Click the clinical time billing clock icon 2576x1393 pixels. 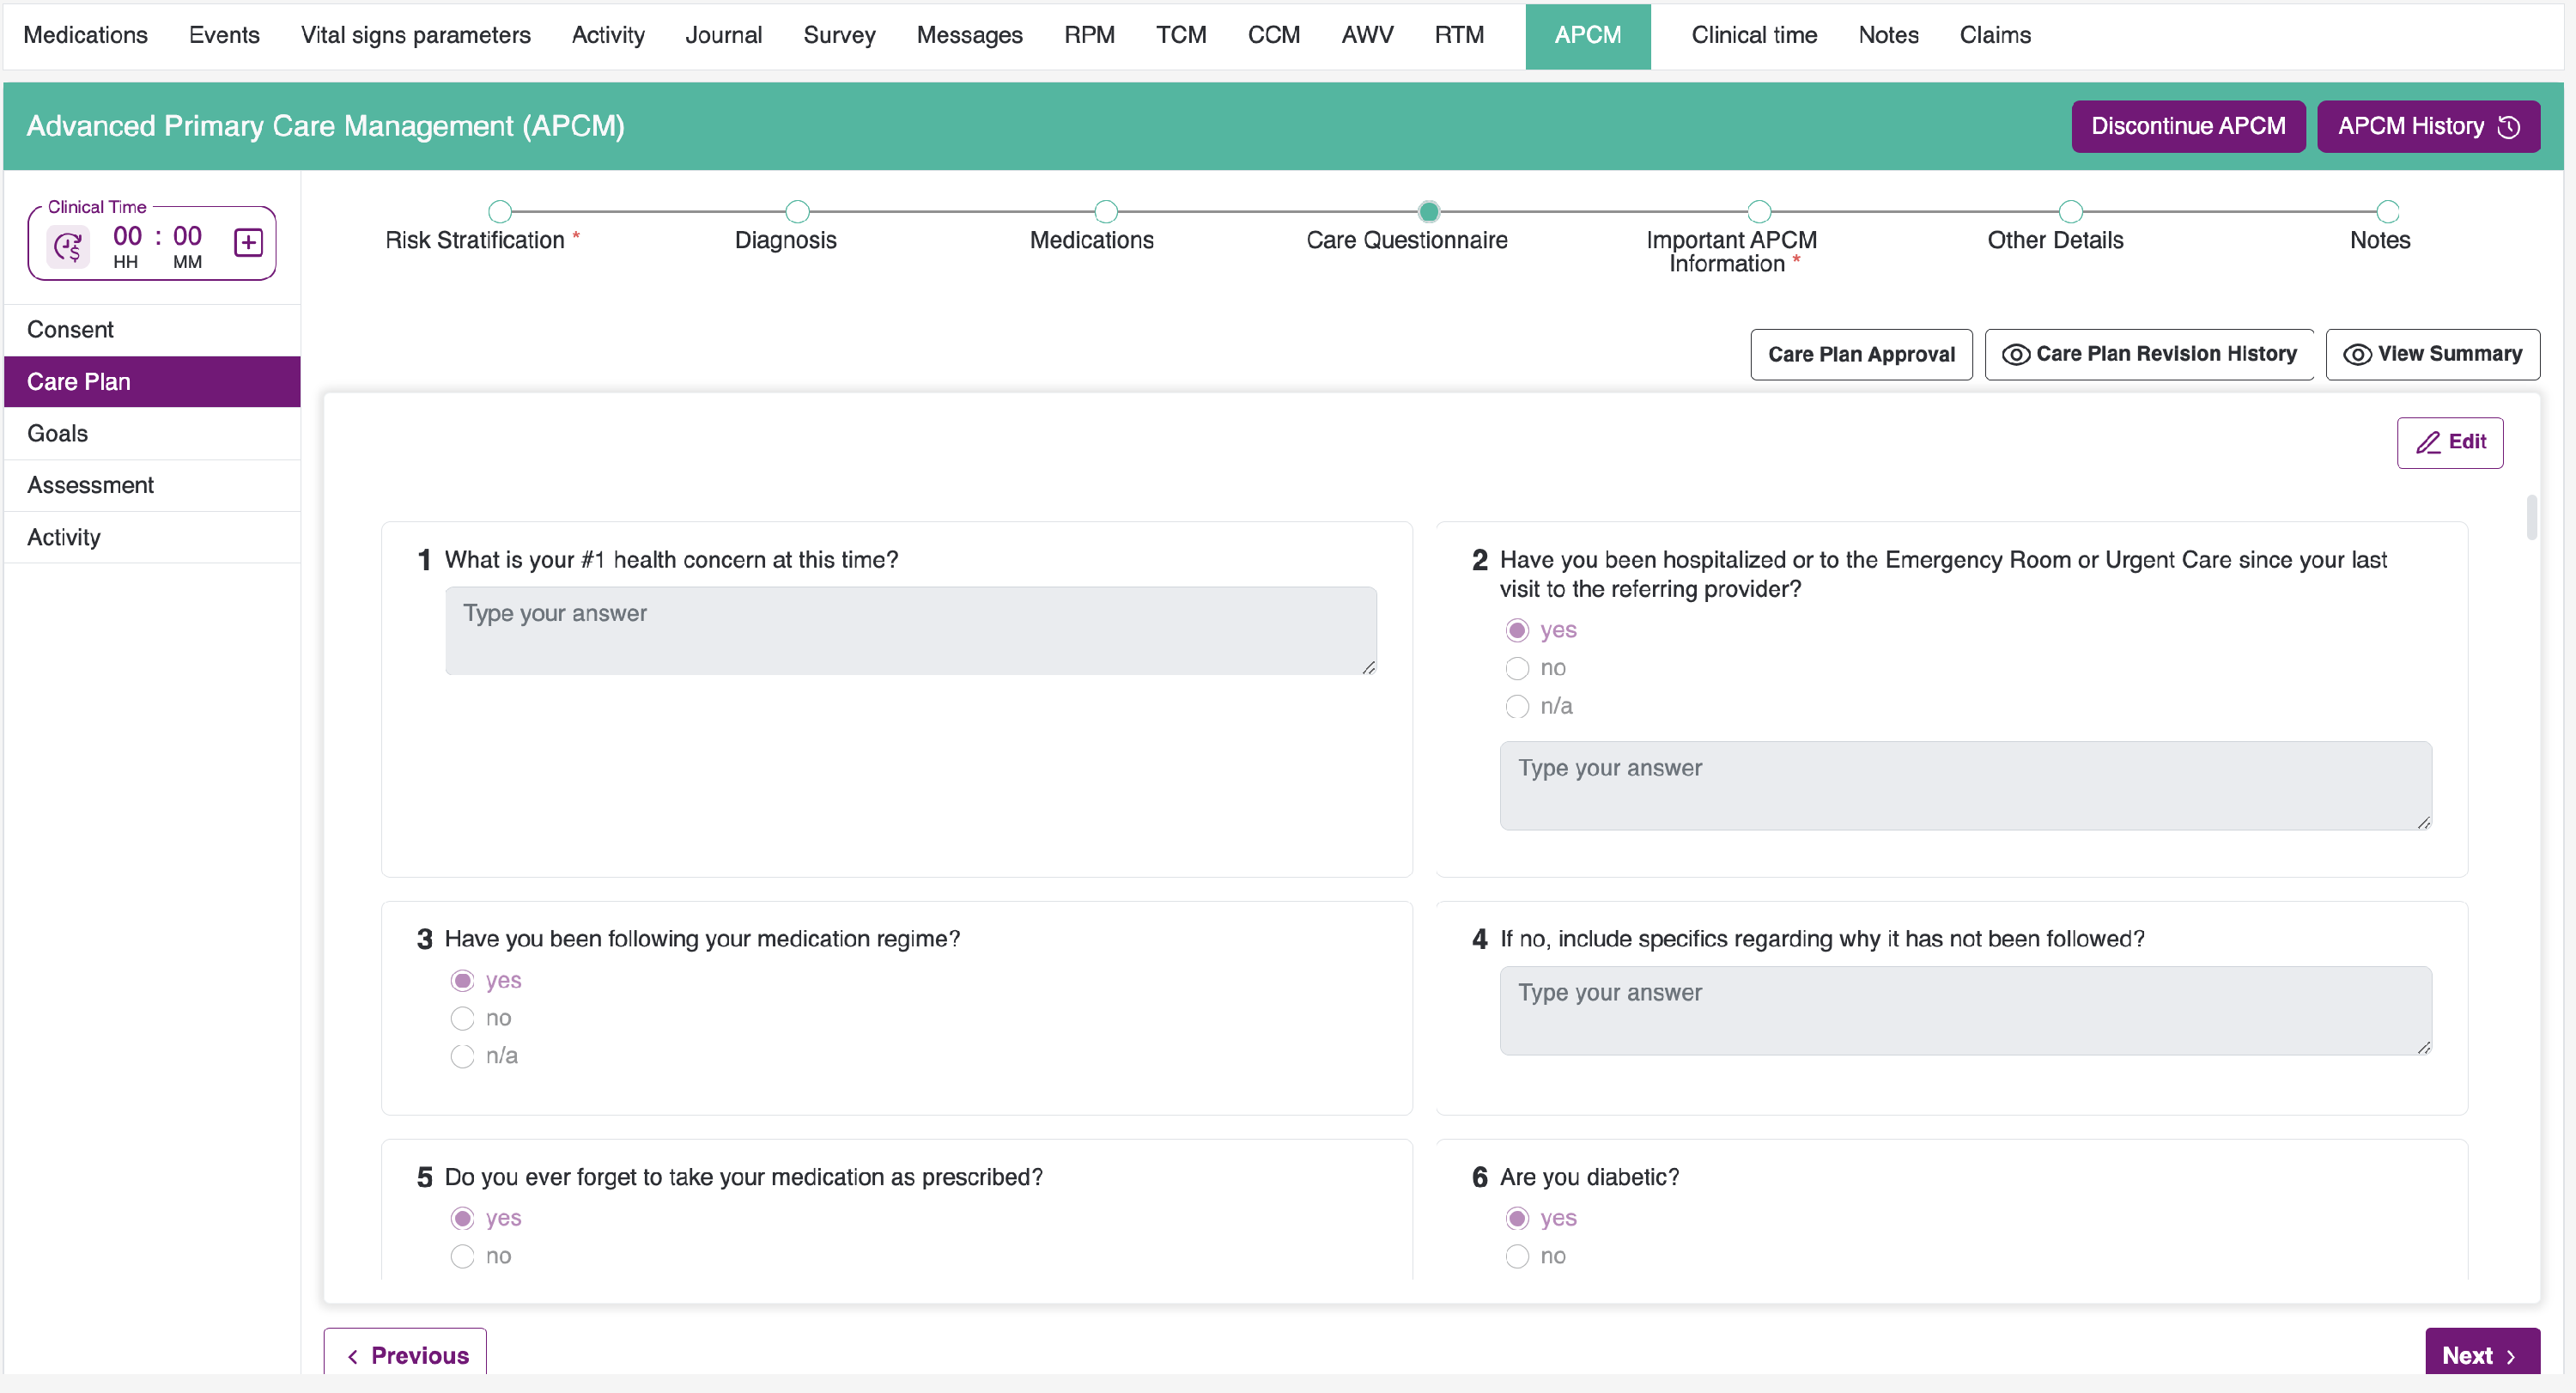pyautogui.click(x=68, y=246)
